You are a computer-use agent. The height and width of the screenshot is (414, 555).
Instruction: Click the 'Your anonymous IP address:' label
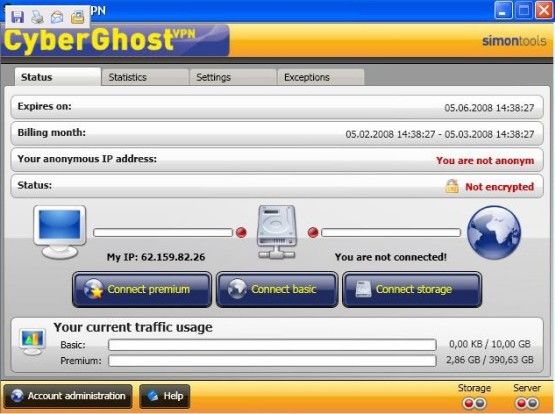point(87,159)
